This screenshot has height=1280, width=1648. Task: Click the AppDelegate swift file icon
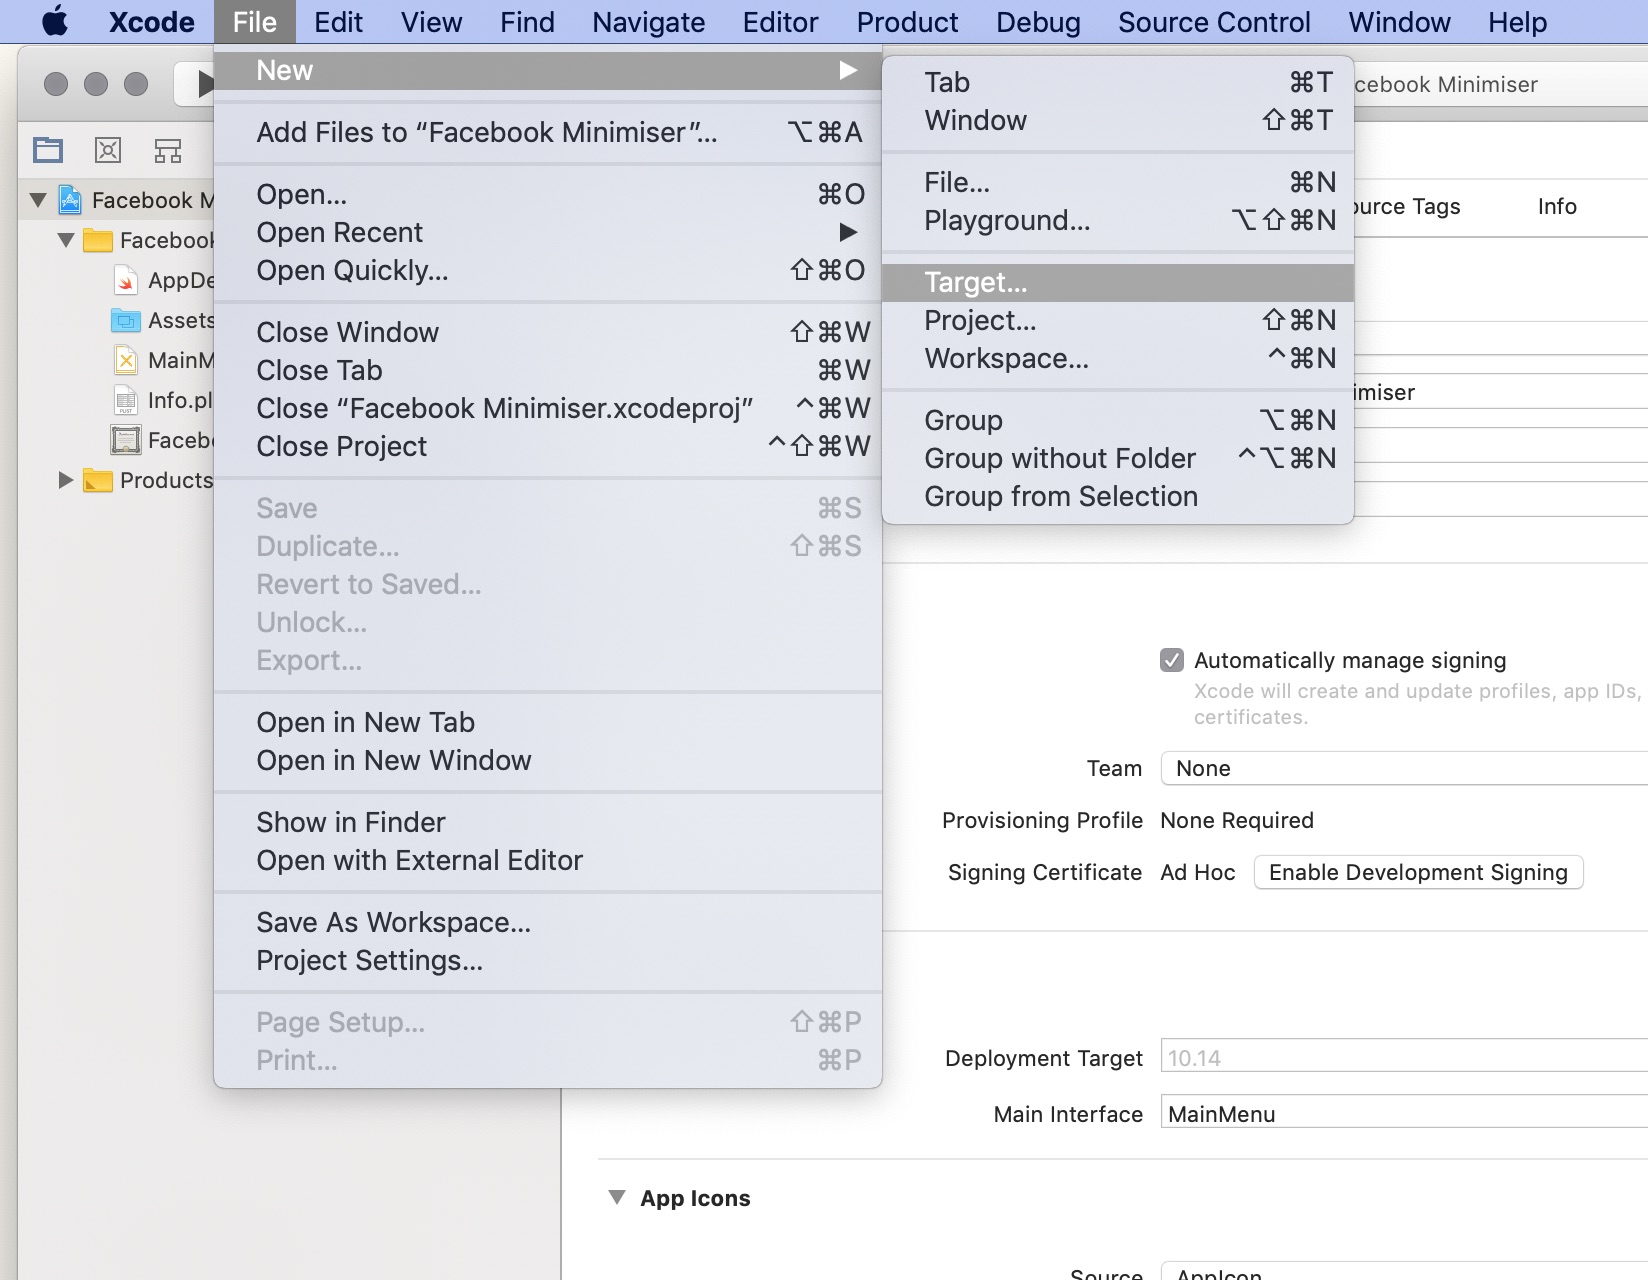tap(126, 280)
